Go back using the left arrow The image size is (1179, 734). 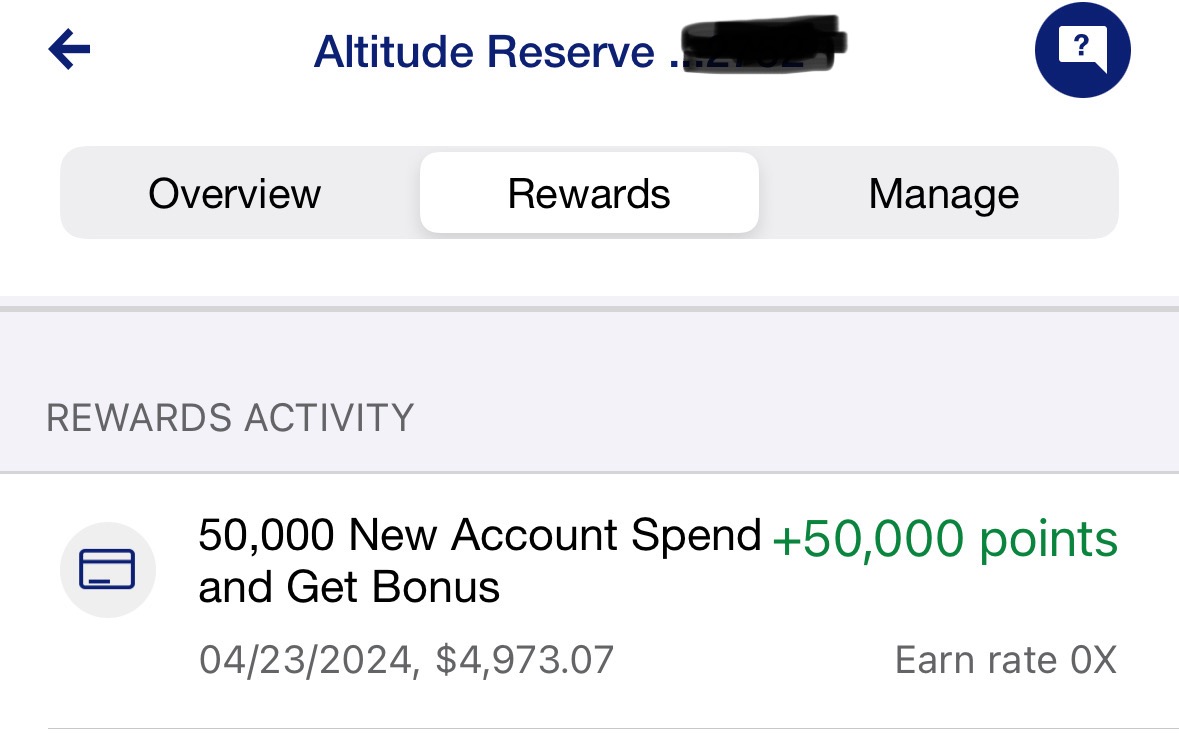tap(69, 50)
